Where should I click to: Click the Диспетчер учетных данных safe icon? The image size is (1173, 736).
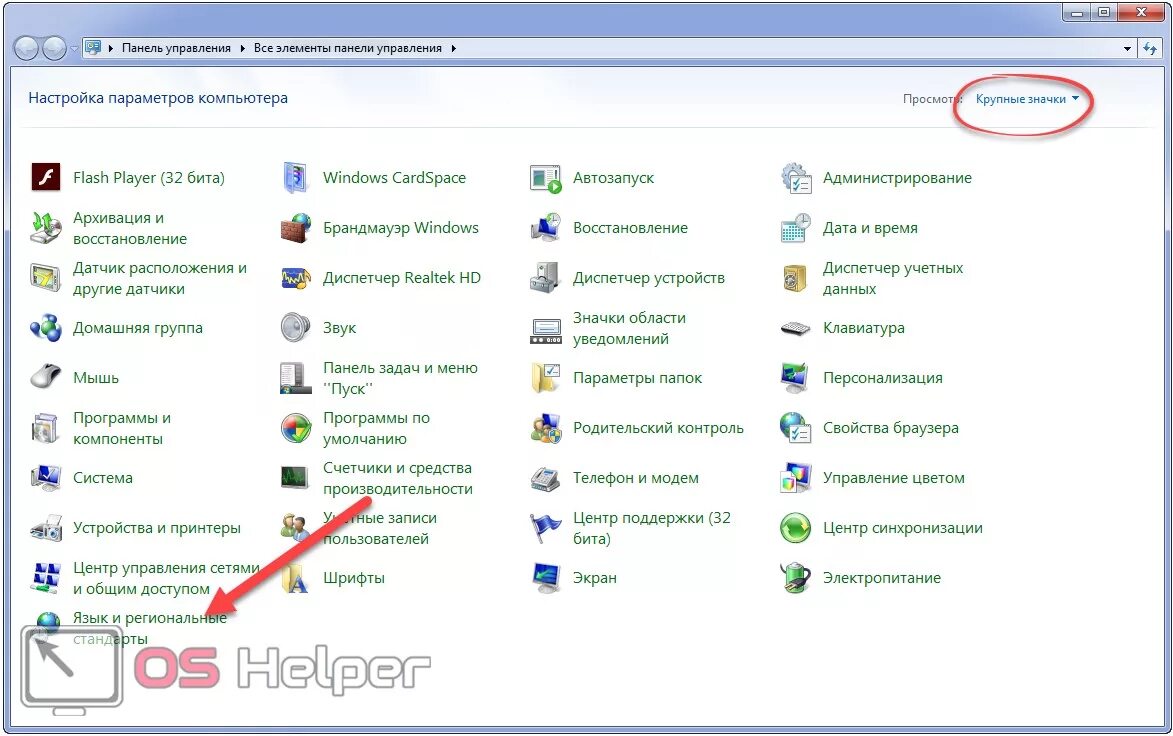pyautogui.click(x=795, y=278)
